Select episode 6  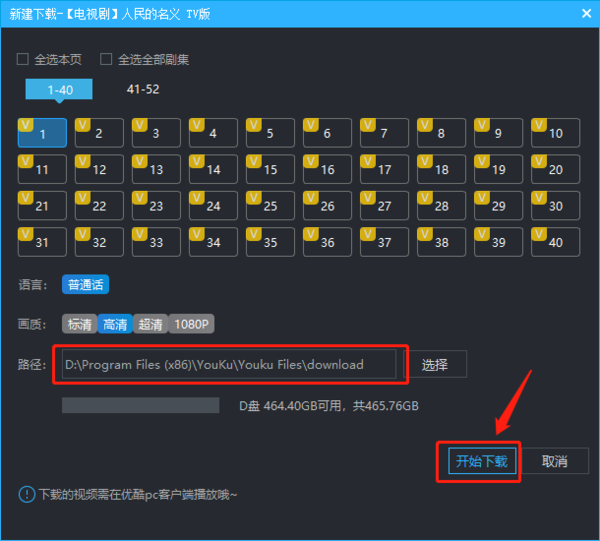pyautogui.click(x=327, y=133)
